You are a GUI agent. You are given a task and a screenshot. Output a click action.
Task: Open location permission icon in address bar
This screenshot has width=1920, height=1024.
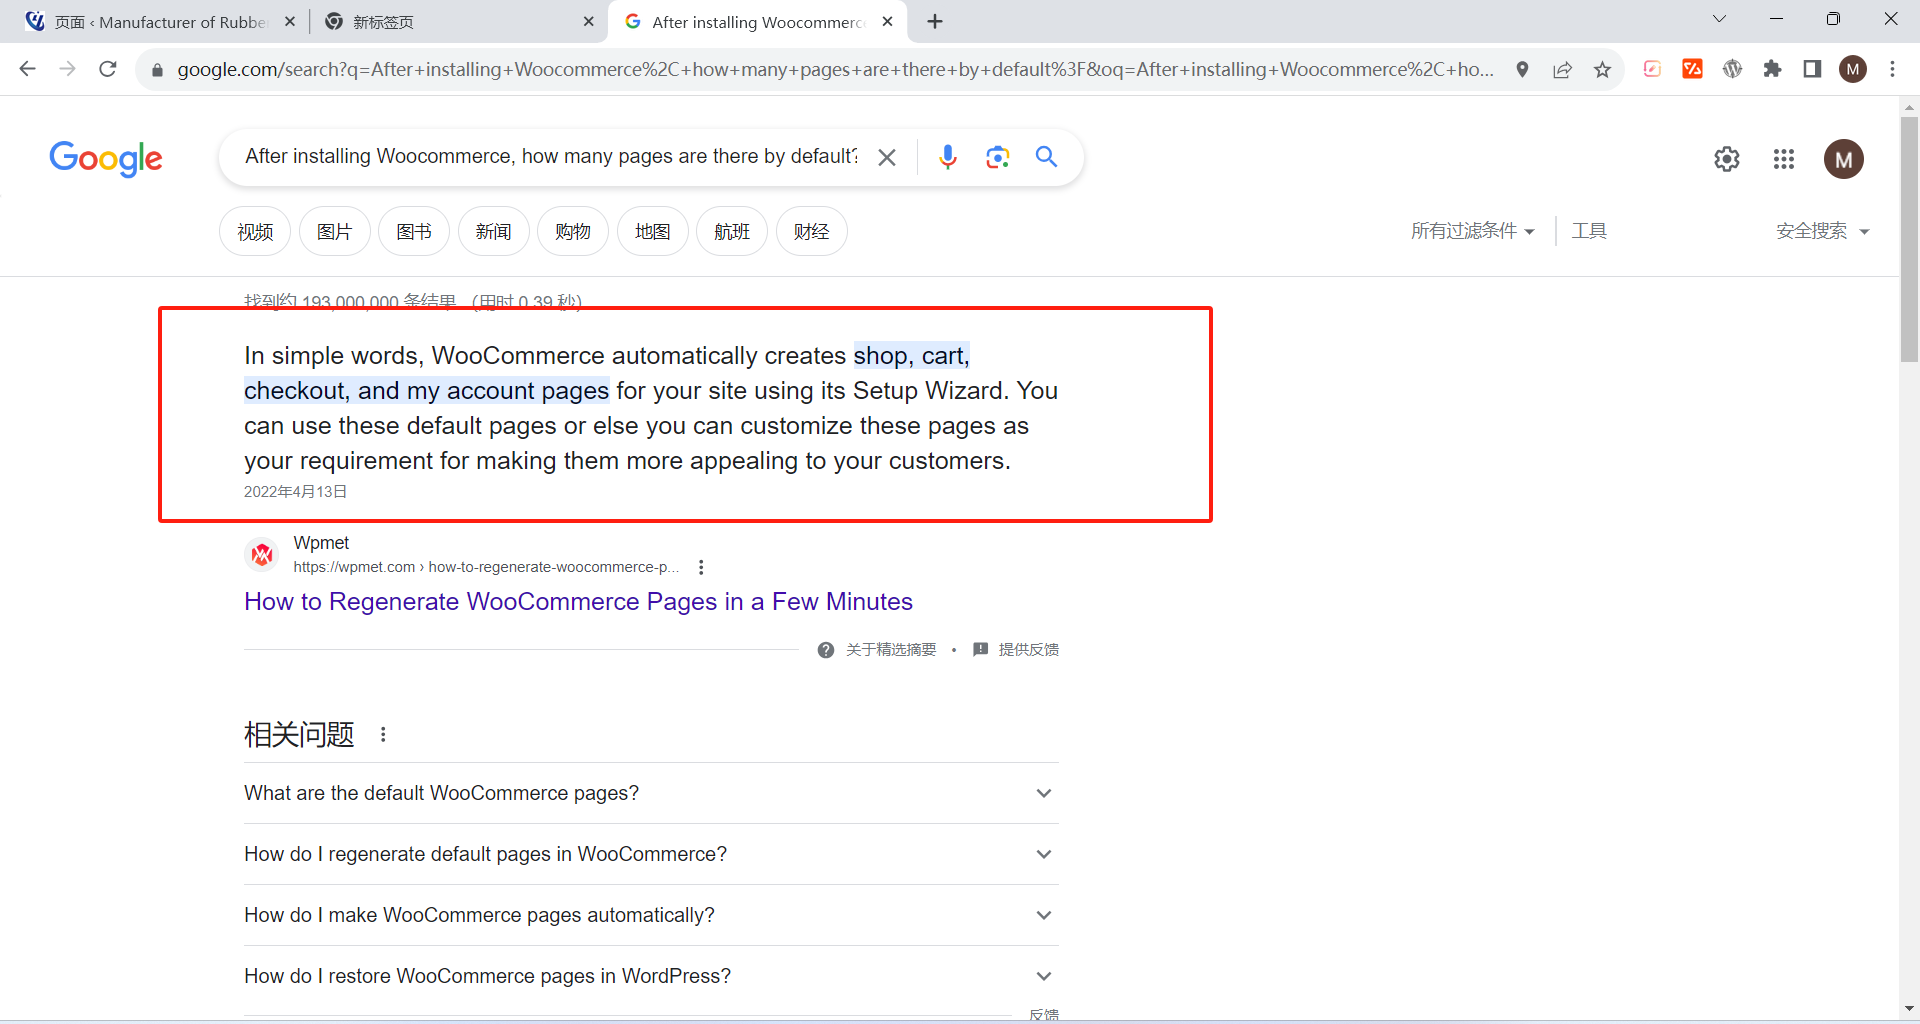[1522, 69]
